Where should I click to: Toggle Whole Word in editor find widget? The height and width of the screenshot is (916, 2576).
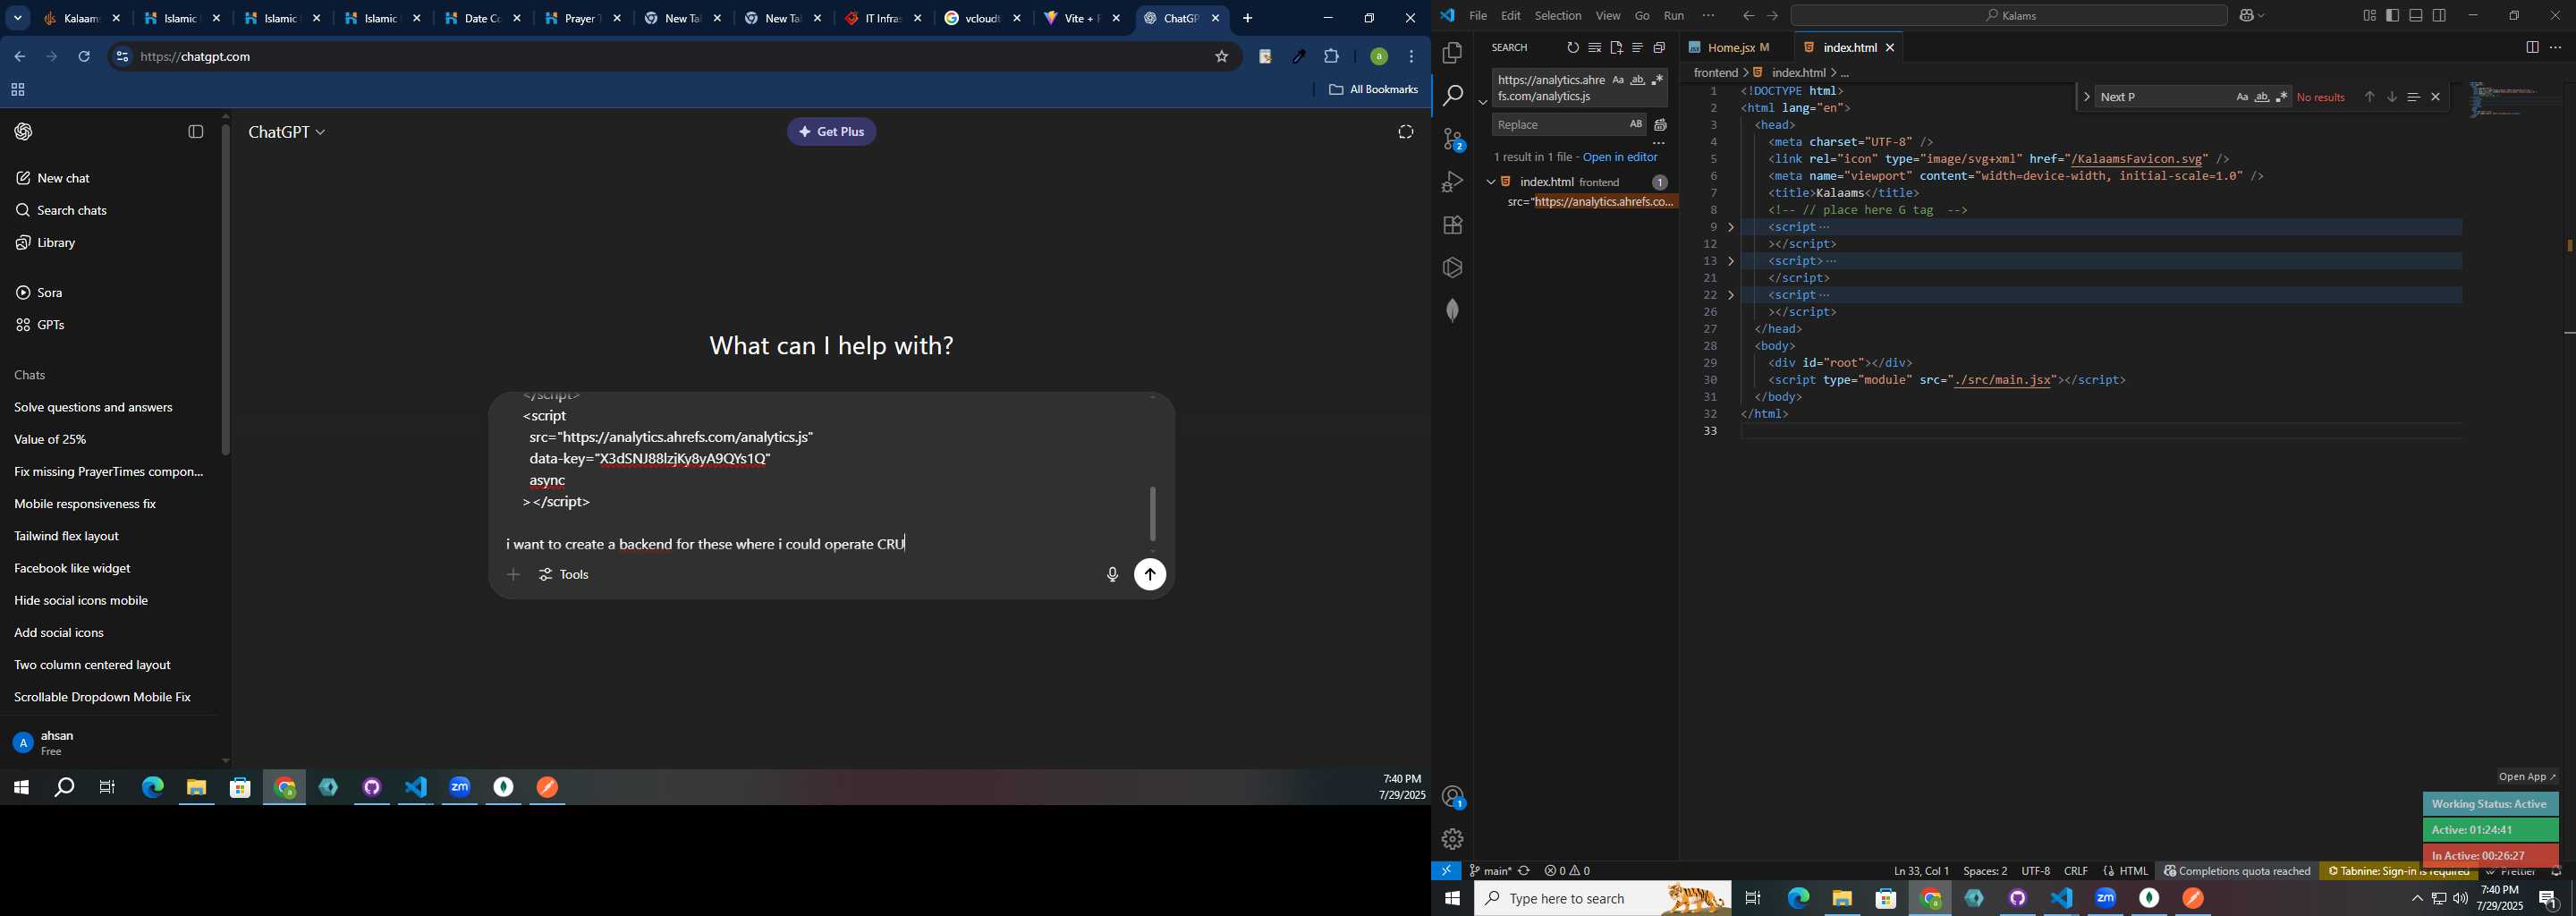[2261, 97]
